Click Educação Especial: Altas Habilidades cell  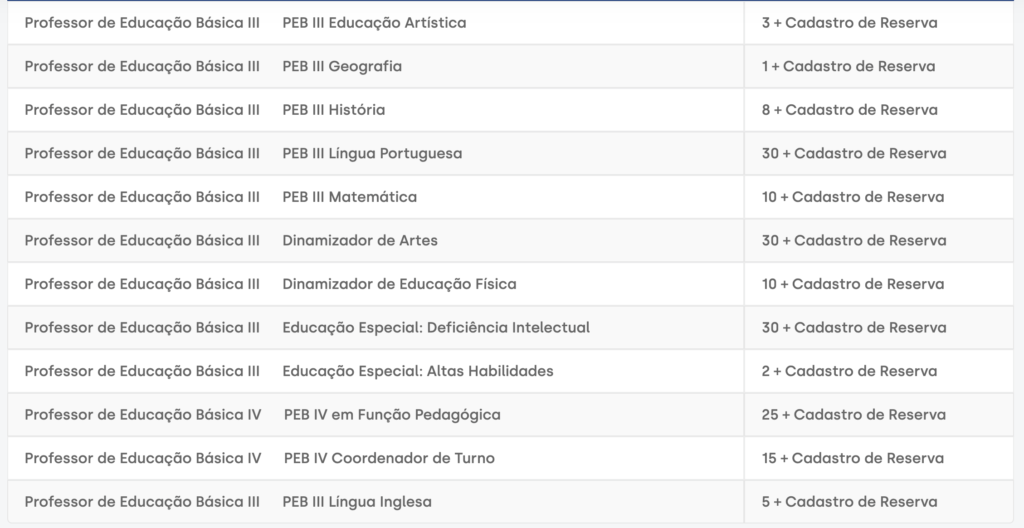tap(418, 371)
